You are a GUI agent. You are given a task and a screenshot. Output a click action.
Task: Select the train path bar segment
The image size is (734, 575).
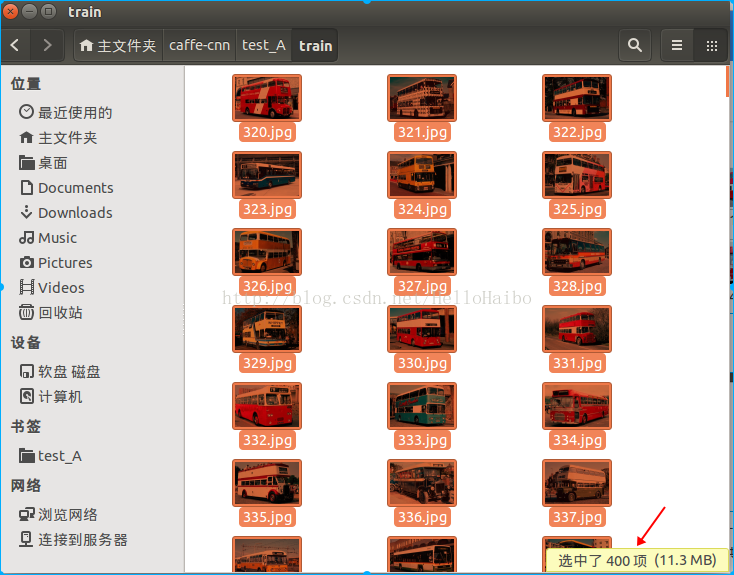pyautogui.click(x=315, y=45)
